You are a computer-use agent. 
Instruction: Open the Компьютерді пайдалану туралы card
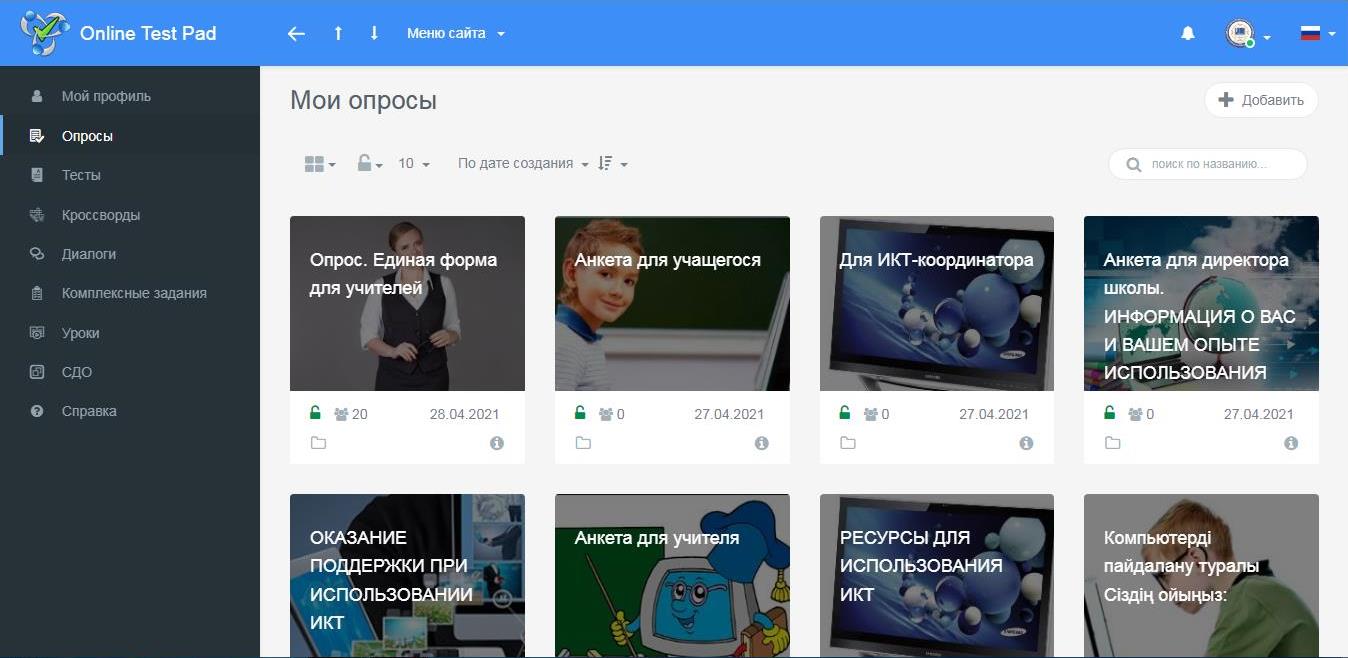click(1201, 576)
